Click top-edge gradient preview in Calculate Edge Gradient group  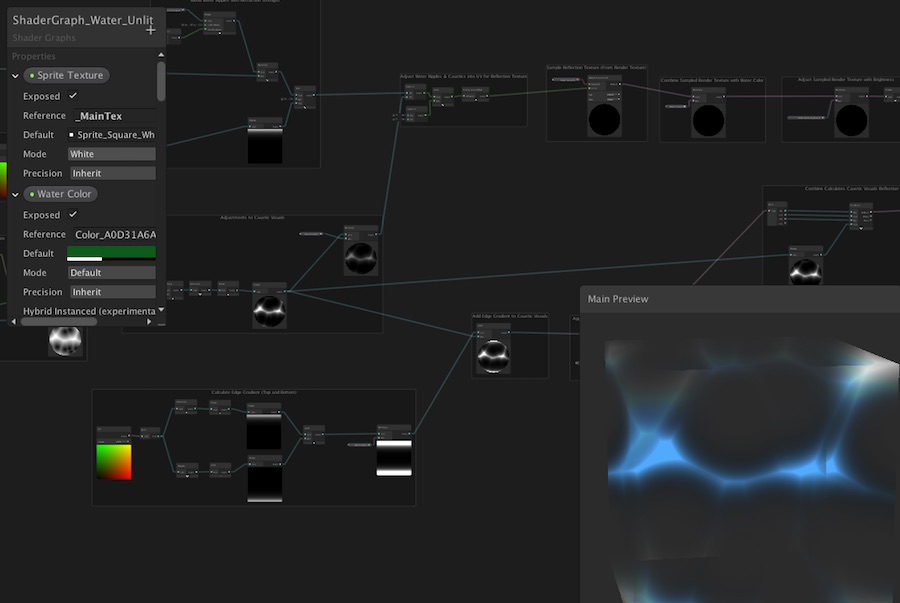(x=264, y=431)
